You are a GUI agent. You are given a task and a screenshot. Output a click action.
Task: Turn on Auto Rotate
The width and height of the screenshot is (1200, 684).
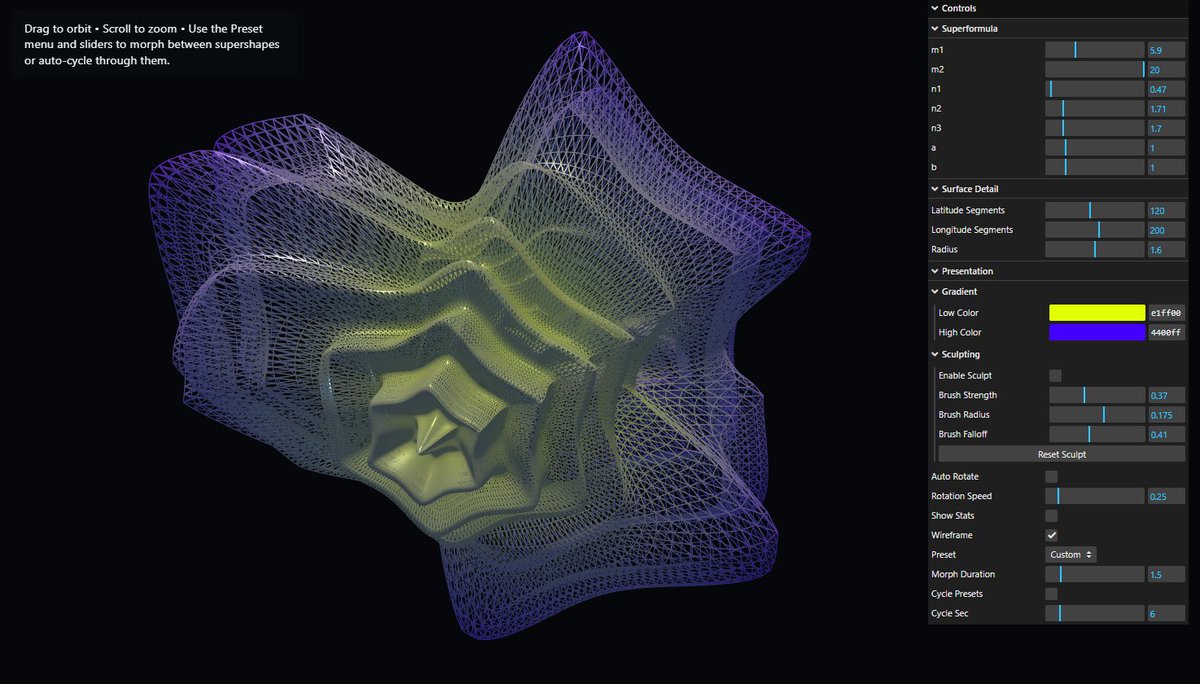pyautogui.click(x=1051, y=476)
